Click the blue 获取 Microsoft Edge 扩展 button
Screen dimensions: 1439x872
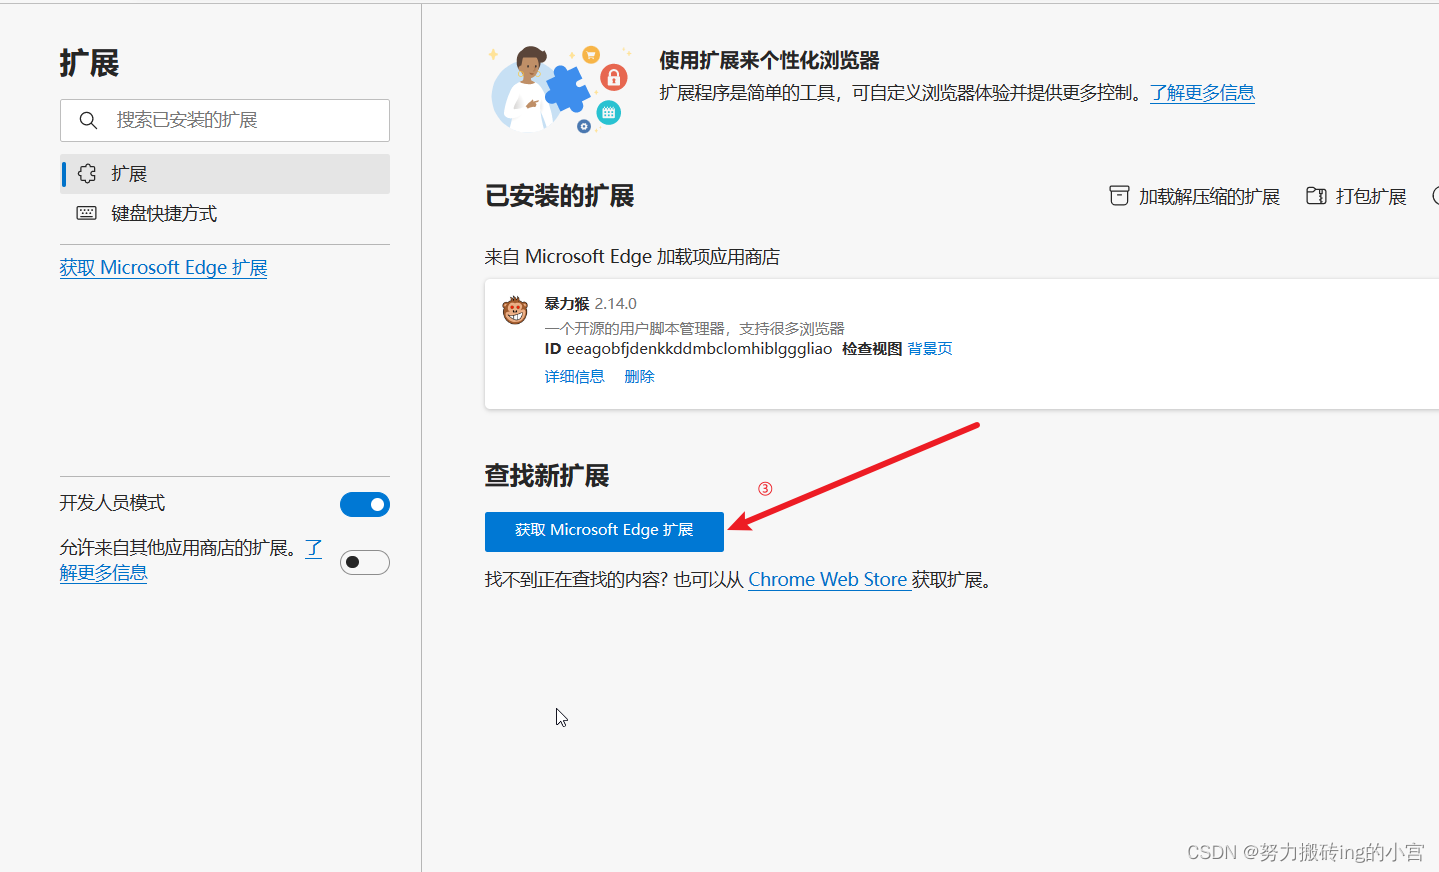pos(604,531)
